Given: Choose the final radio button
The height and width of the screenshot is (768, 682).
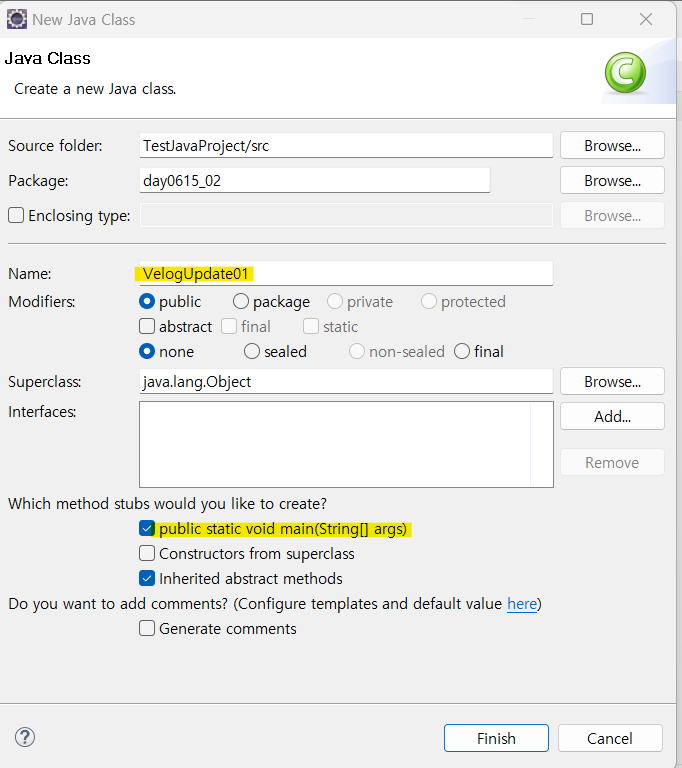Looking at the screenshot, I should click(462, 351).
